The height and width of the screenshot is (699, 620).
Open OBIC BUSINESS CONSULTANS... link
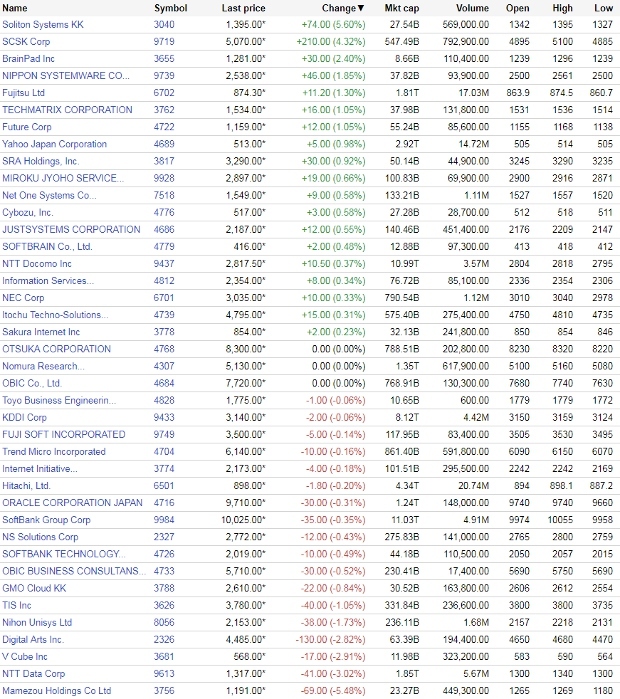pyautogui.click(x=74, y=571)
